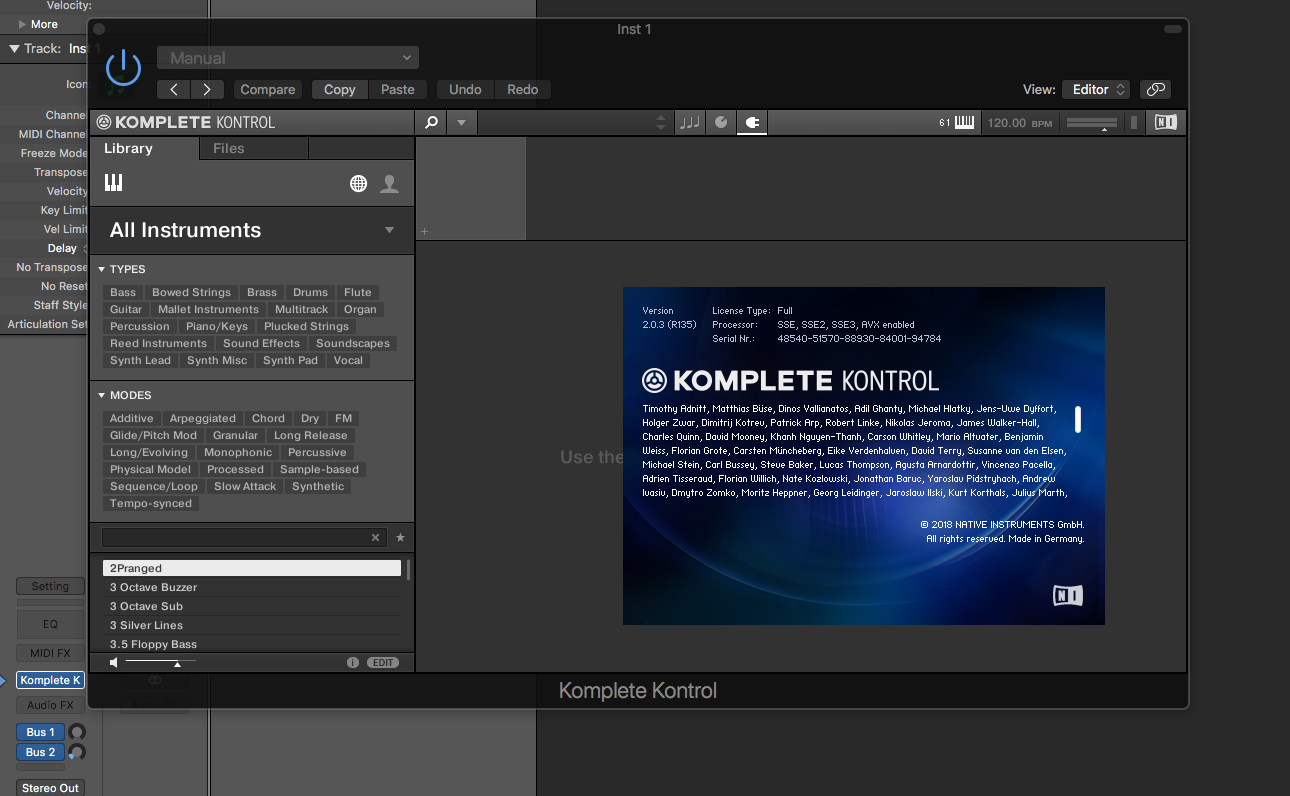Select the 3 Silver Lines preset
Viewport: 1290px width, 796px height.
point(251,625)
